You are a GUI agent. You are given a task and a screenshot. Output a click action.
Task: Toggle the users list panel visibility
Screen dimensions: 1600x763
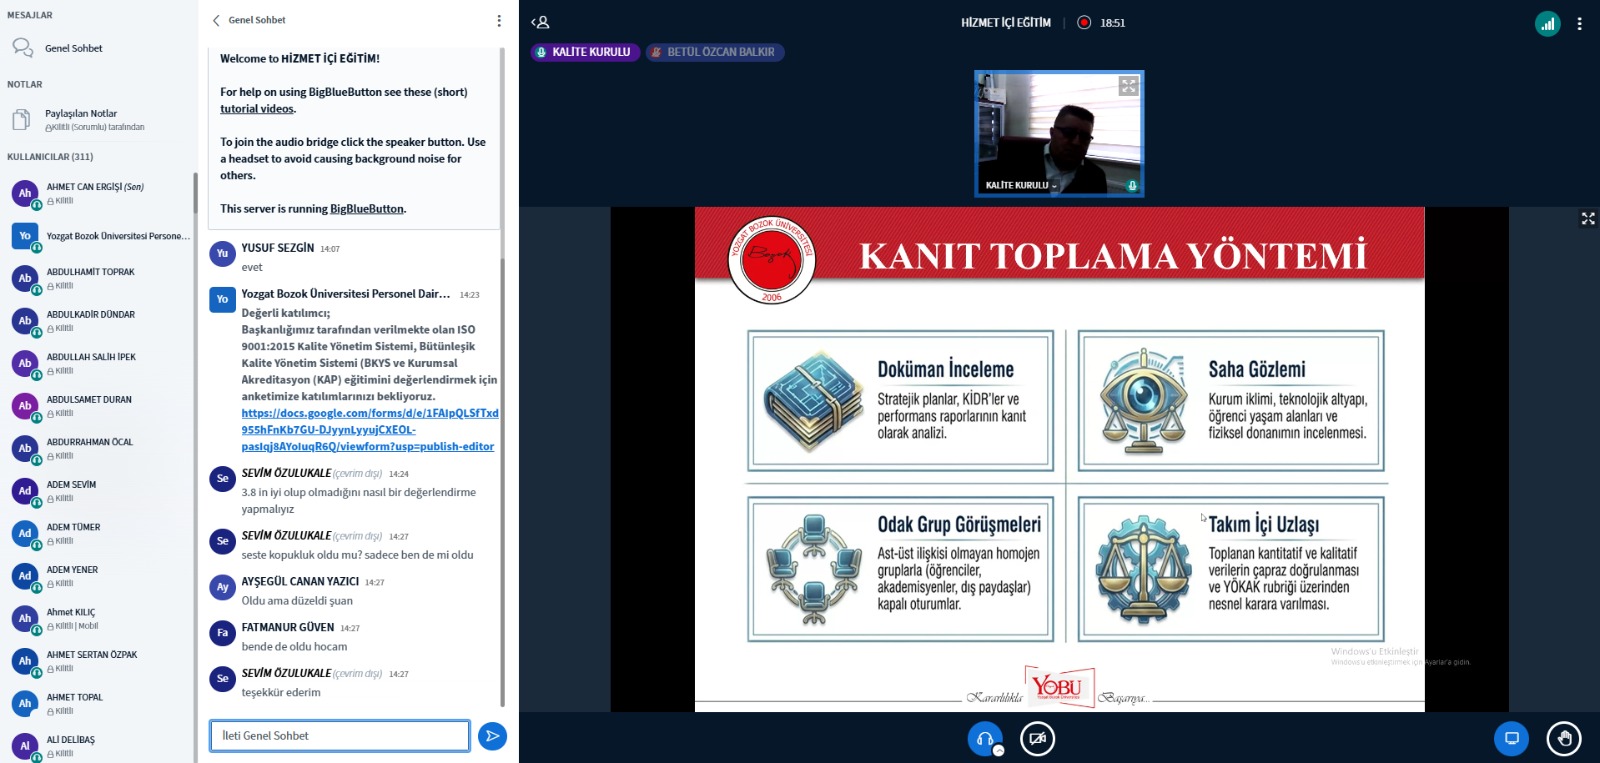(540, 22)
